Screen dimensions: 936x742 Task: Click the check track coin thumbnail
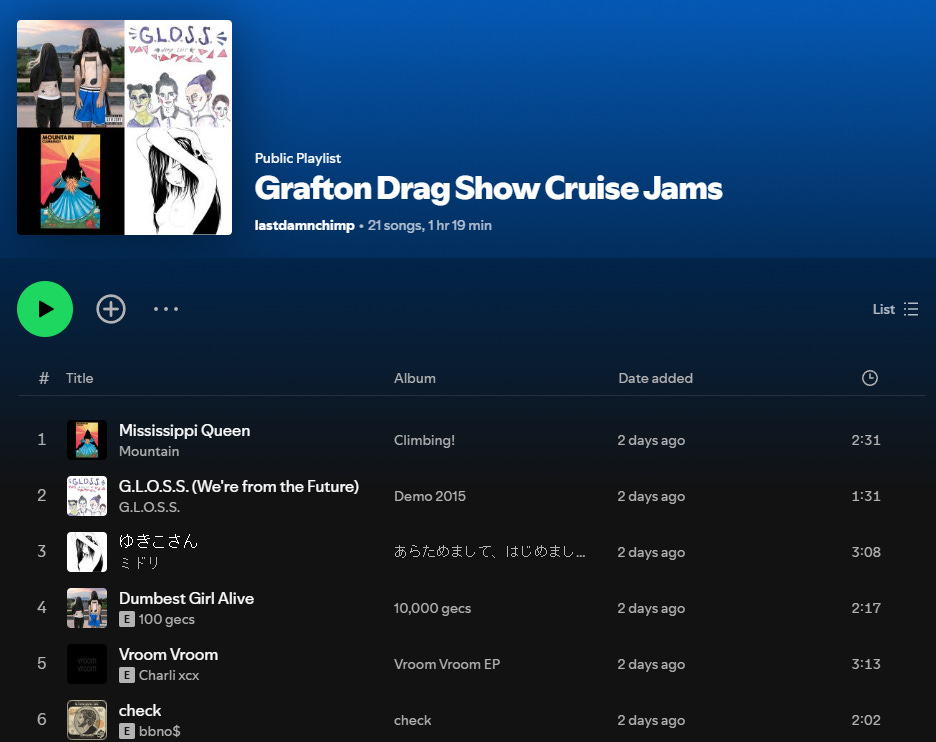pos(87,720)
